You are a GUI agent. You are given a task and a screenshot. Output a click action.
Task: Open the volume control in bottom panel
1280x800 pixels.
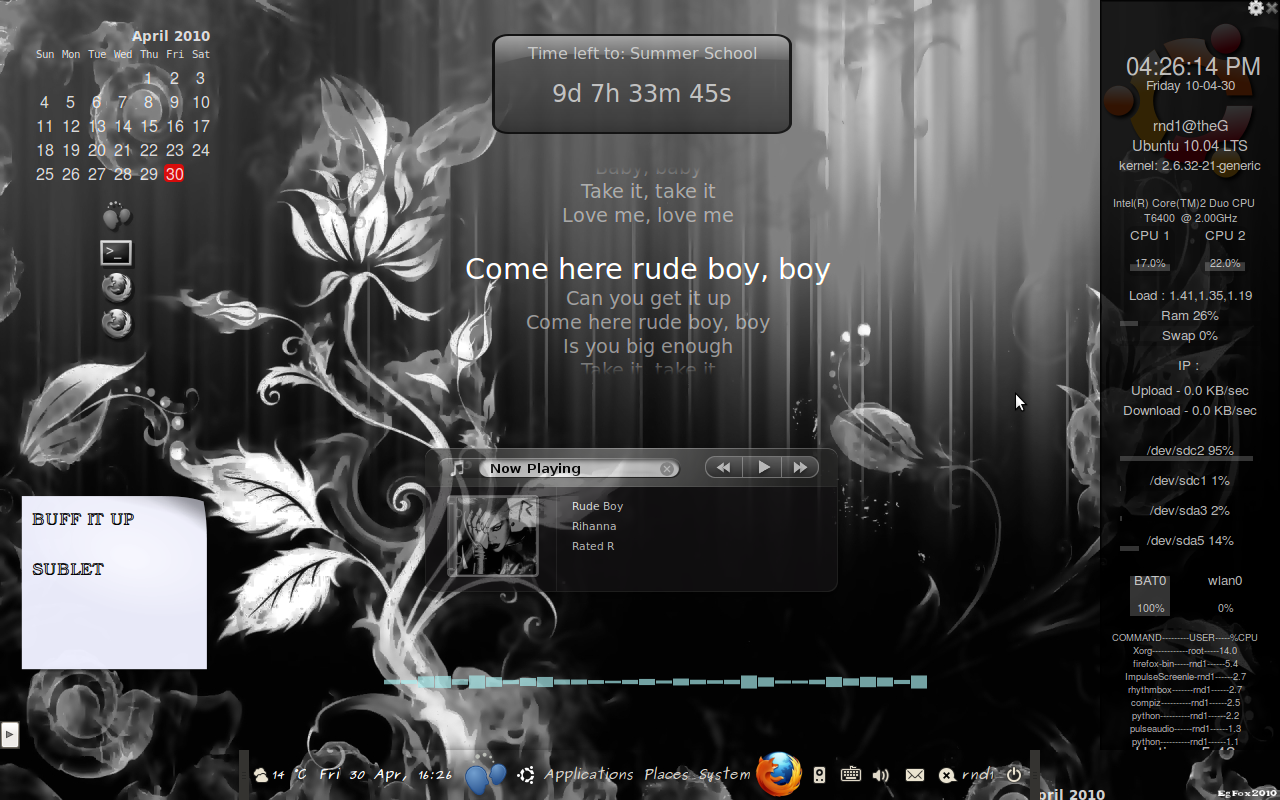click(x=881, y=775)
